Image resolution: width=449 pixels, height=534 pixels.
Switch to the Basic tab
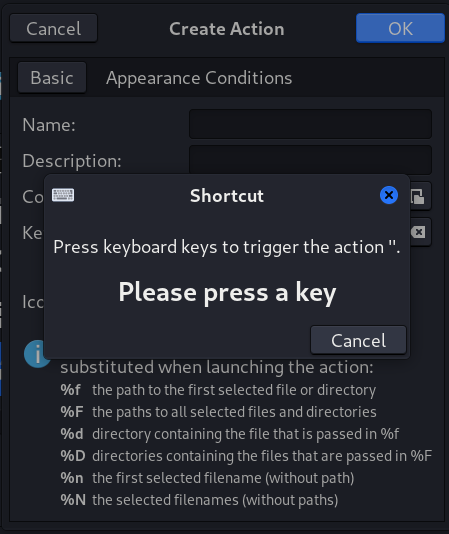(x=52, y=78)
